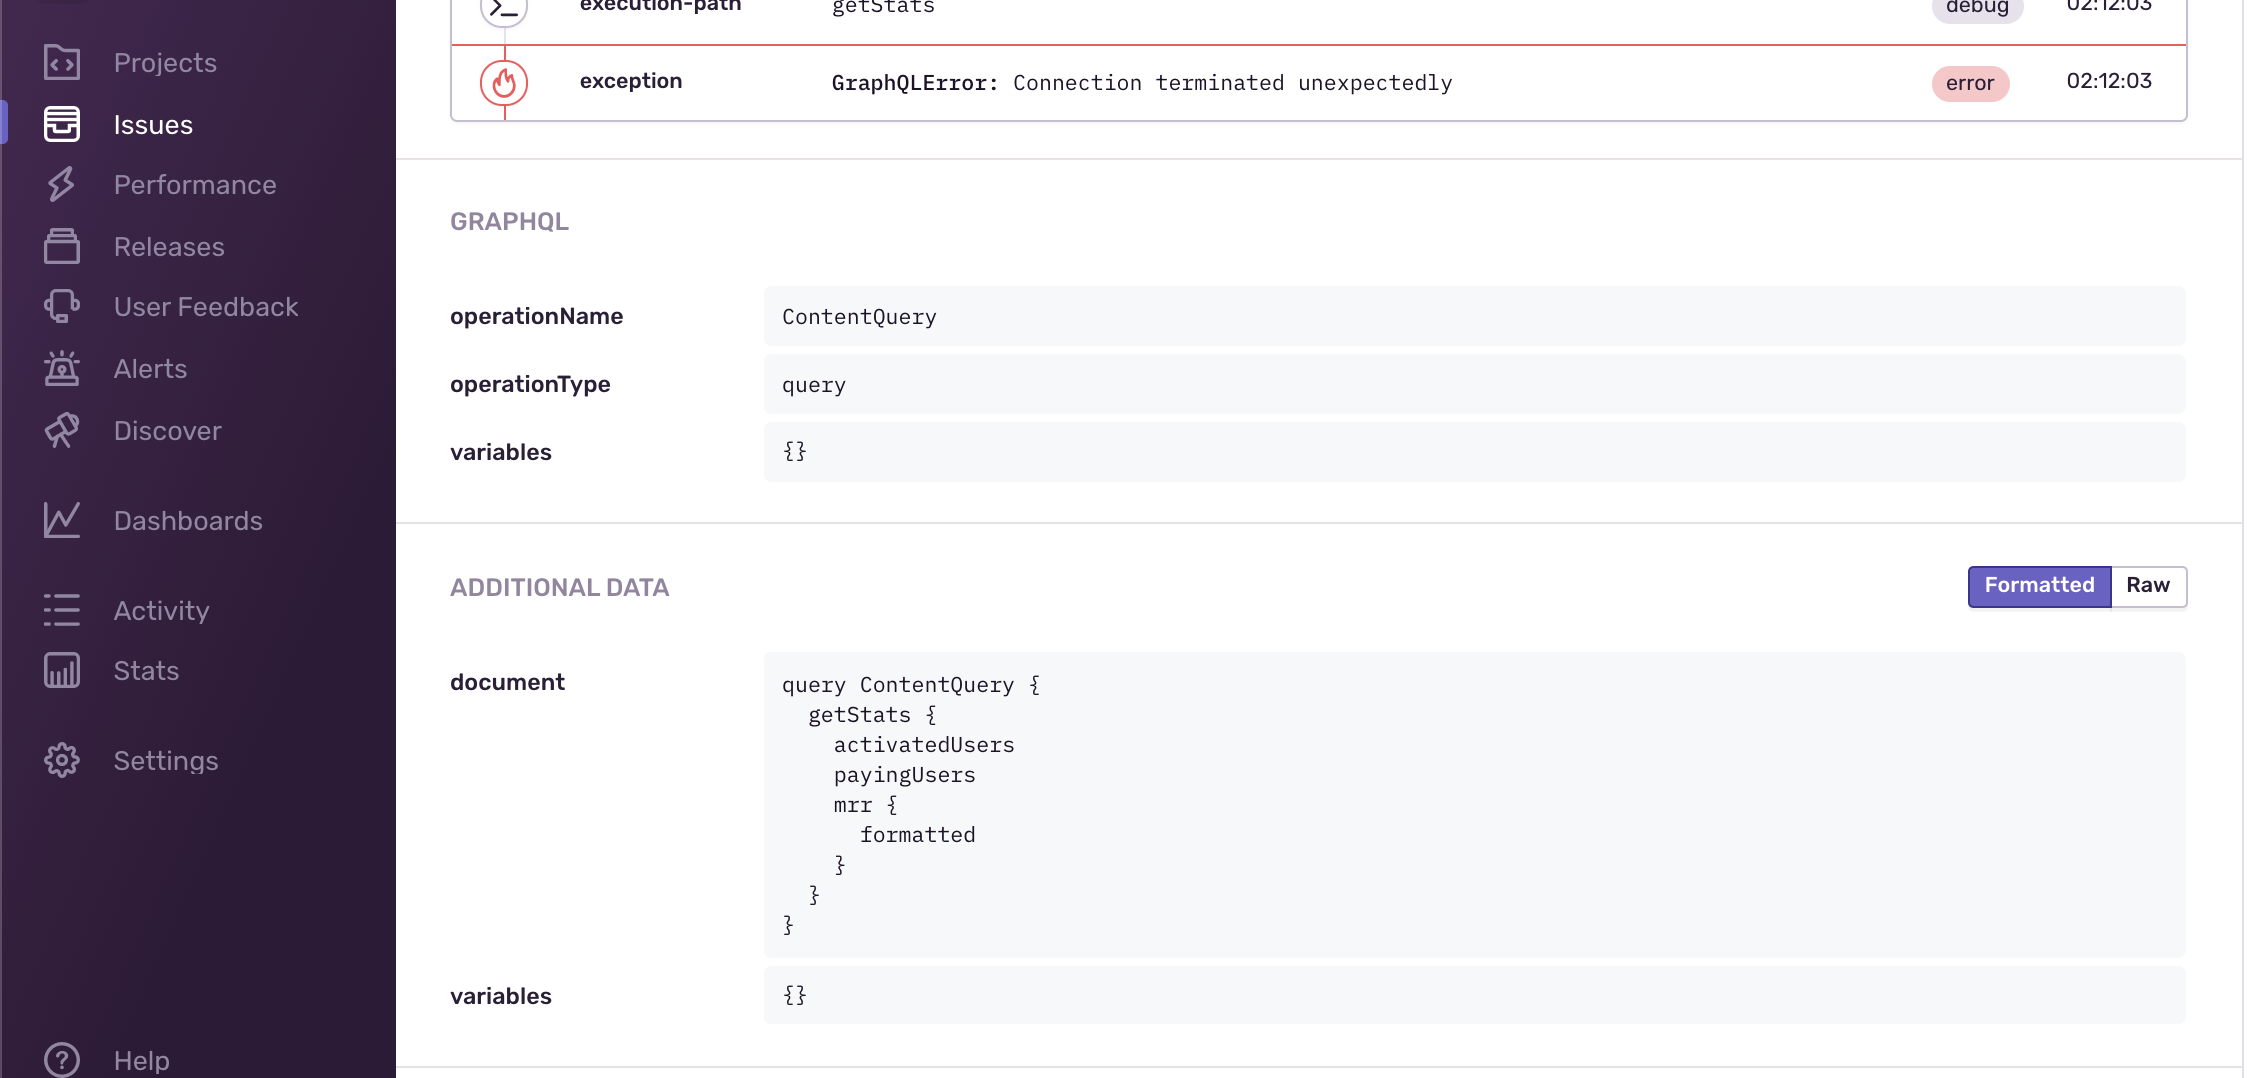Click the error level badge

[x=1969, y=83]
